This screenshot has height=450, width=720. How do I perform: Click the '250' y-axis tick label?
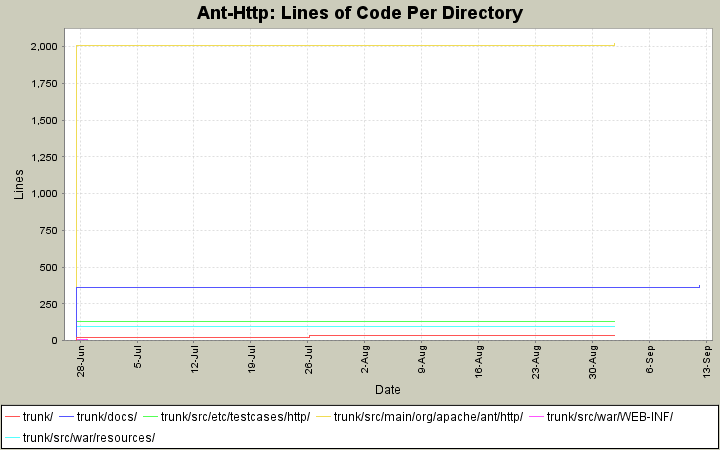[49, 304]
